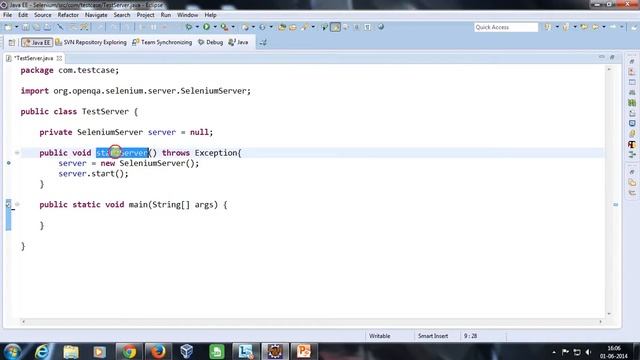This screenshot has height=360, width=640.
Task: Open the Run launch dropdown arrow
Action: (x=215, y=27)
